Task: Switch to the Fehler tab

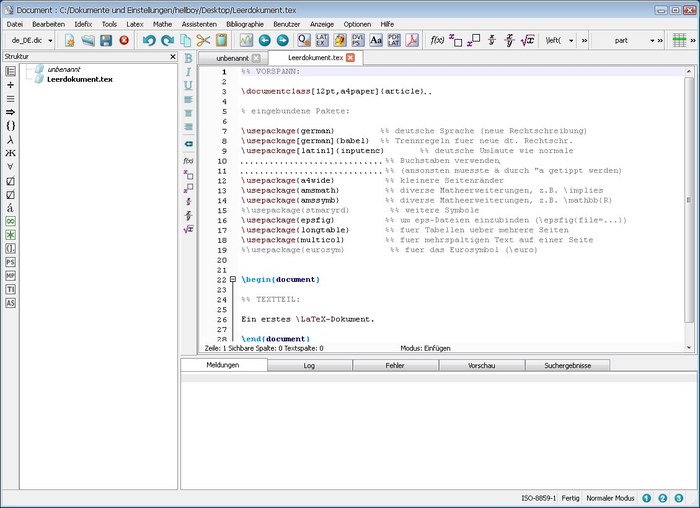Action: [x=395, y=366]
